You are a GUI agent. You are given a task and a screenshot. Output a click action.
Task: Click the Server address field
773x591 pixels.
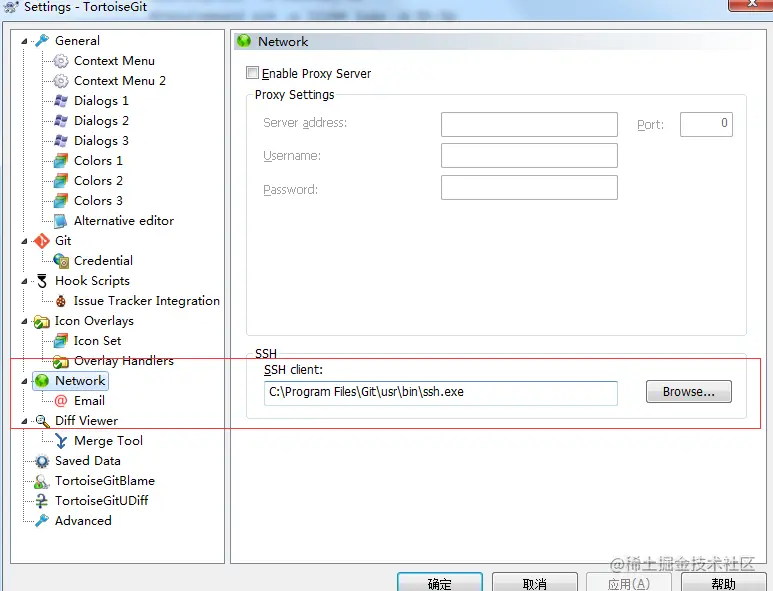pos(529,124)
